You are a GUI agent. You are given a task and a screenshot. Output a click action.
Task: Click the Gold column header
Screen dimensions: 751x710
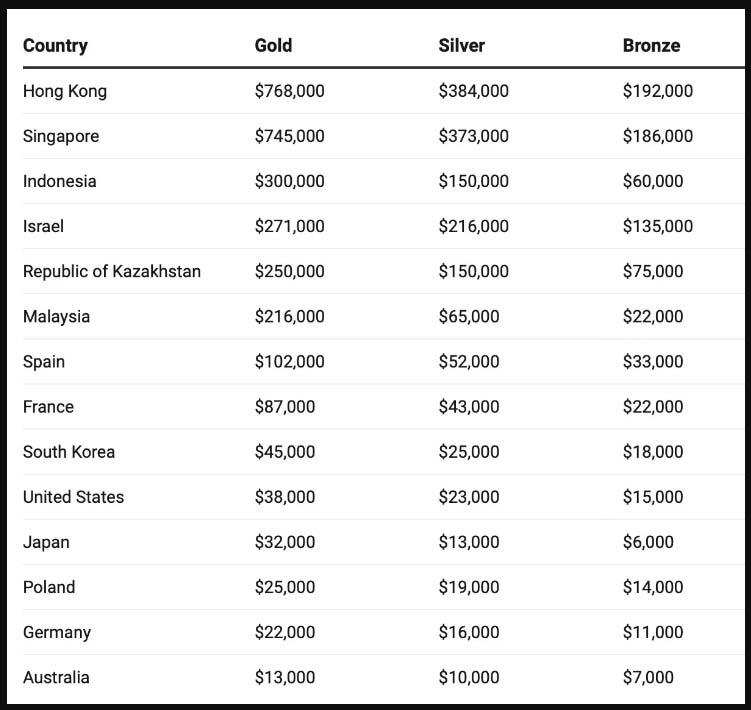273,46
